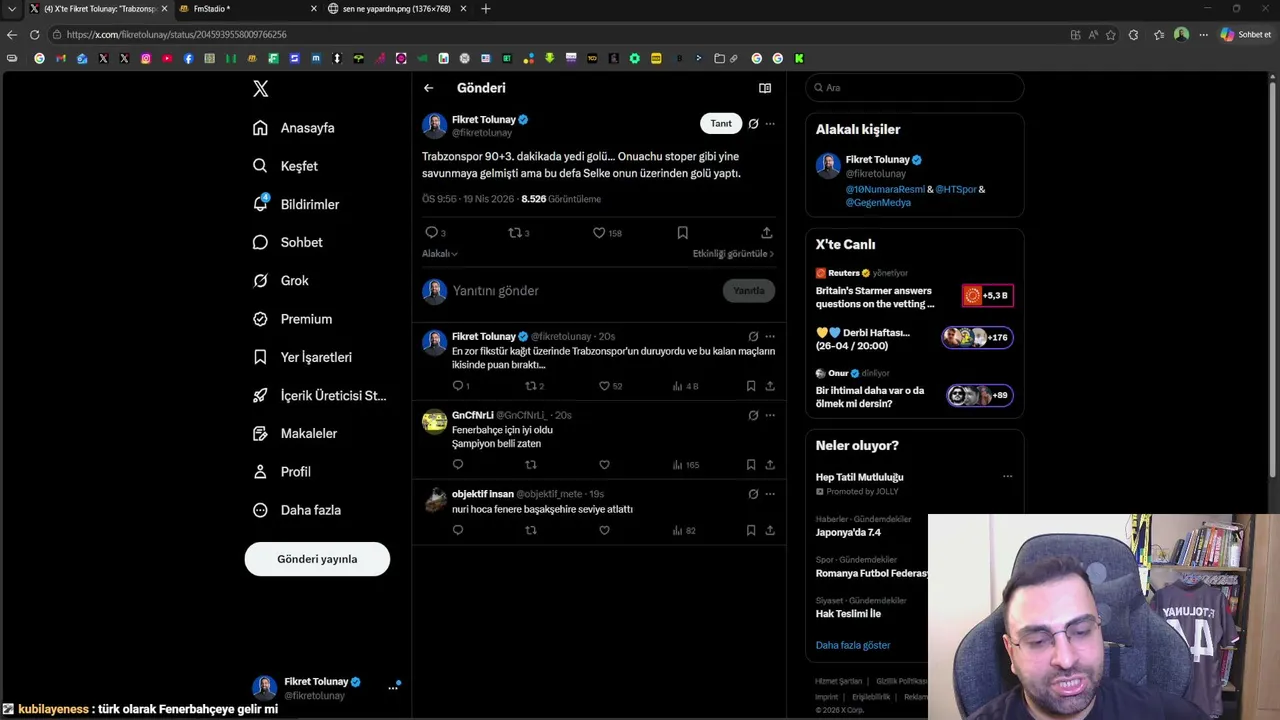The image size is (1280, 720).
Task: Open account switcher for Fikret Tolunay
Action: [x=326, y=688]
